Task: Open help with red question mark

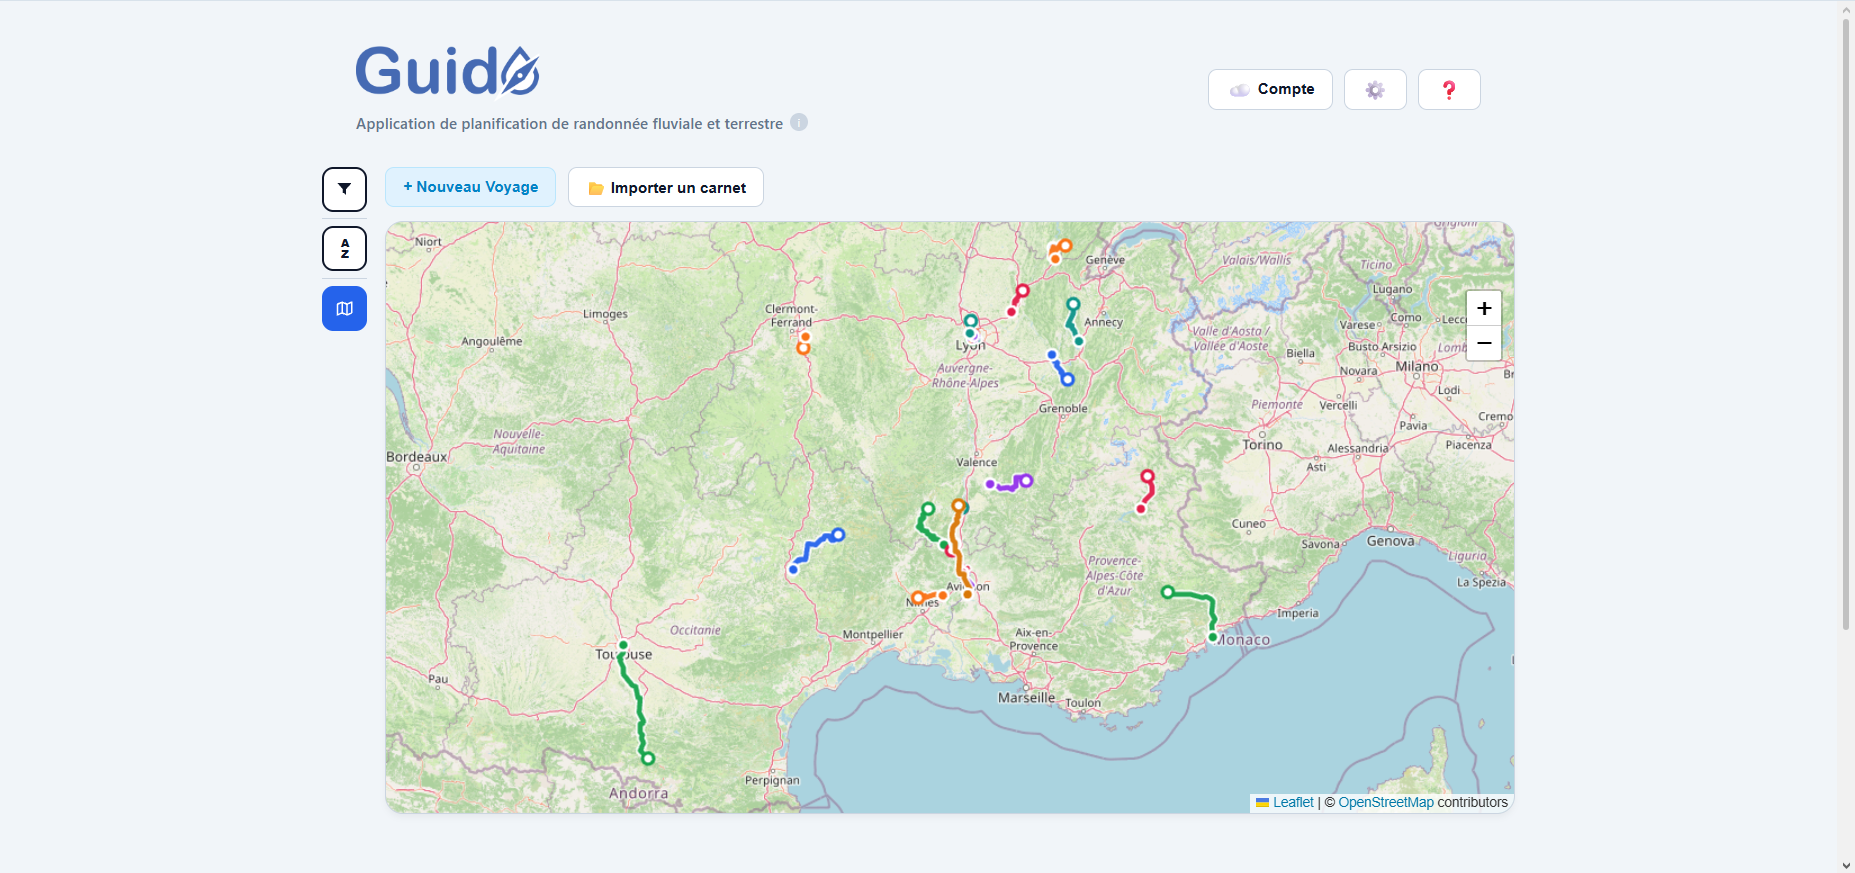Action: click(1449, 90)
